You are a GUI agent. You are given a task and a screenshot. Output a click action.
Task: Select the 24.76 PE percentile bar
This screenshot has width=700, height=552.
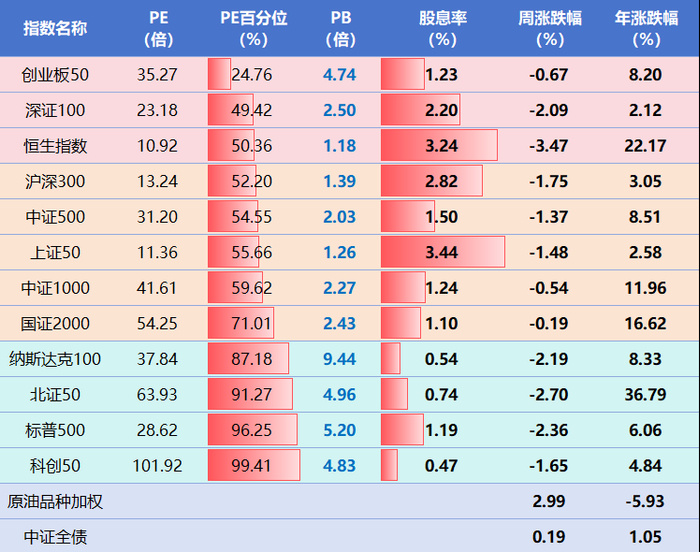click(x=219, y=74)
